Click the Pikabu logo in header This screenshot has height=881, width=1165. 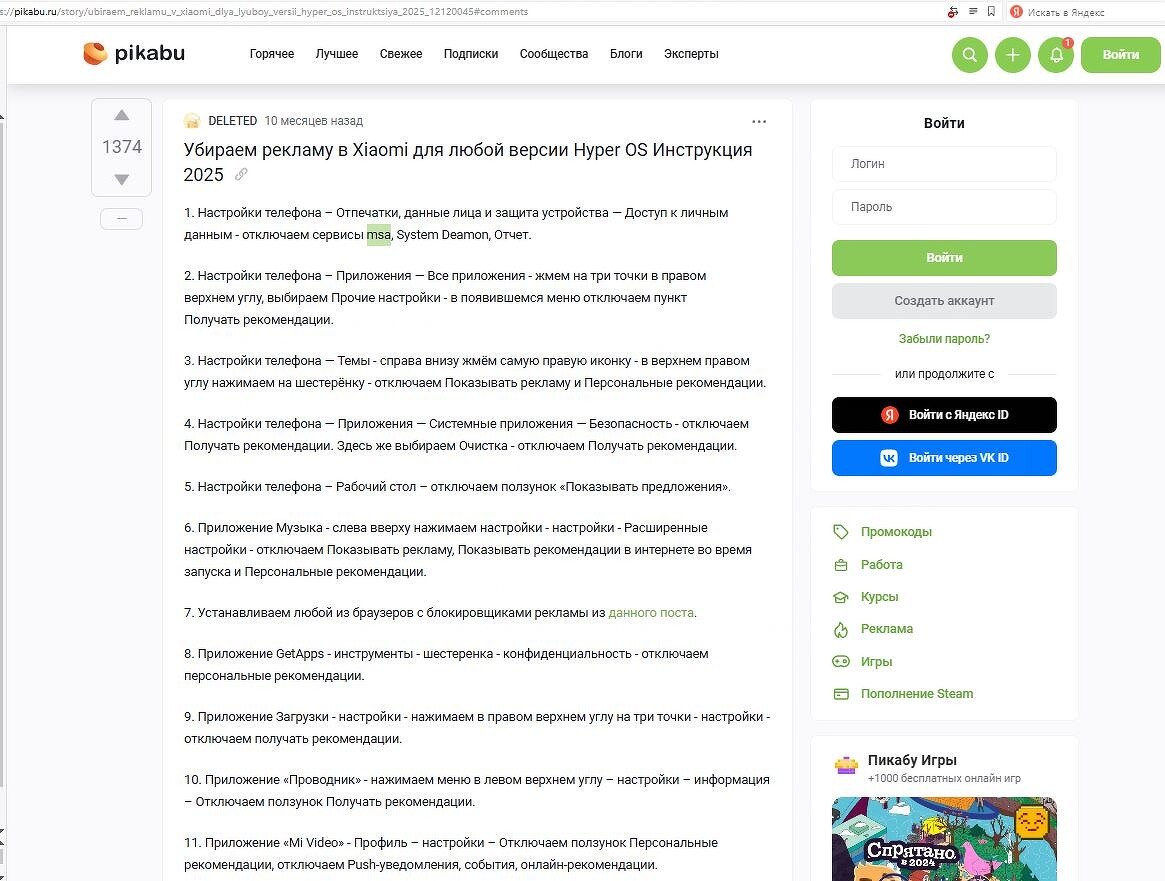134,54
